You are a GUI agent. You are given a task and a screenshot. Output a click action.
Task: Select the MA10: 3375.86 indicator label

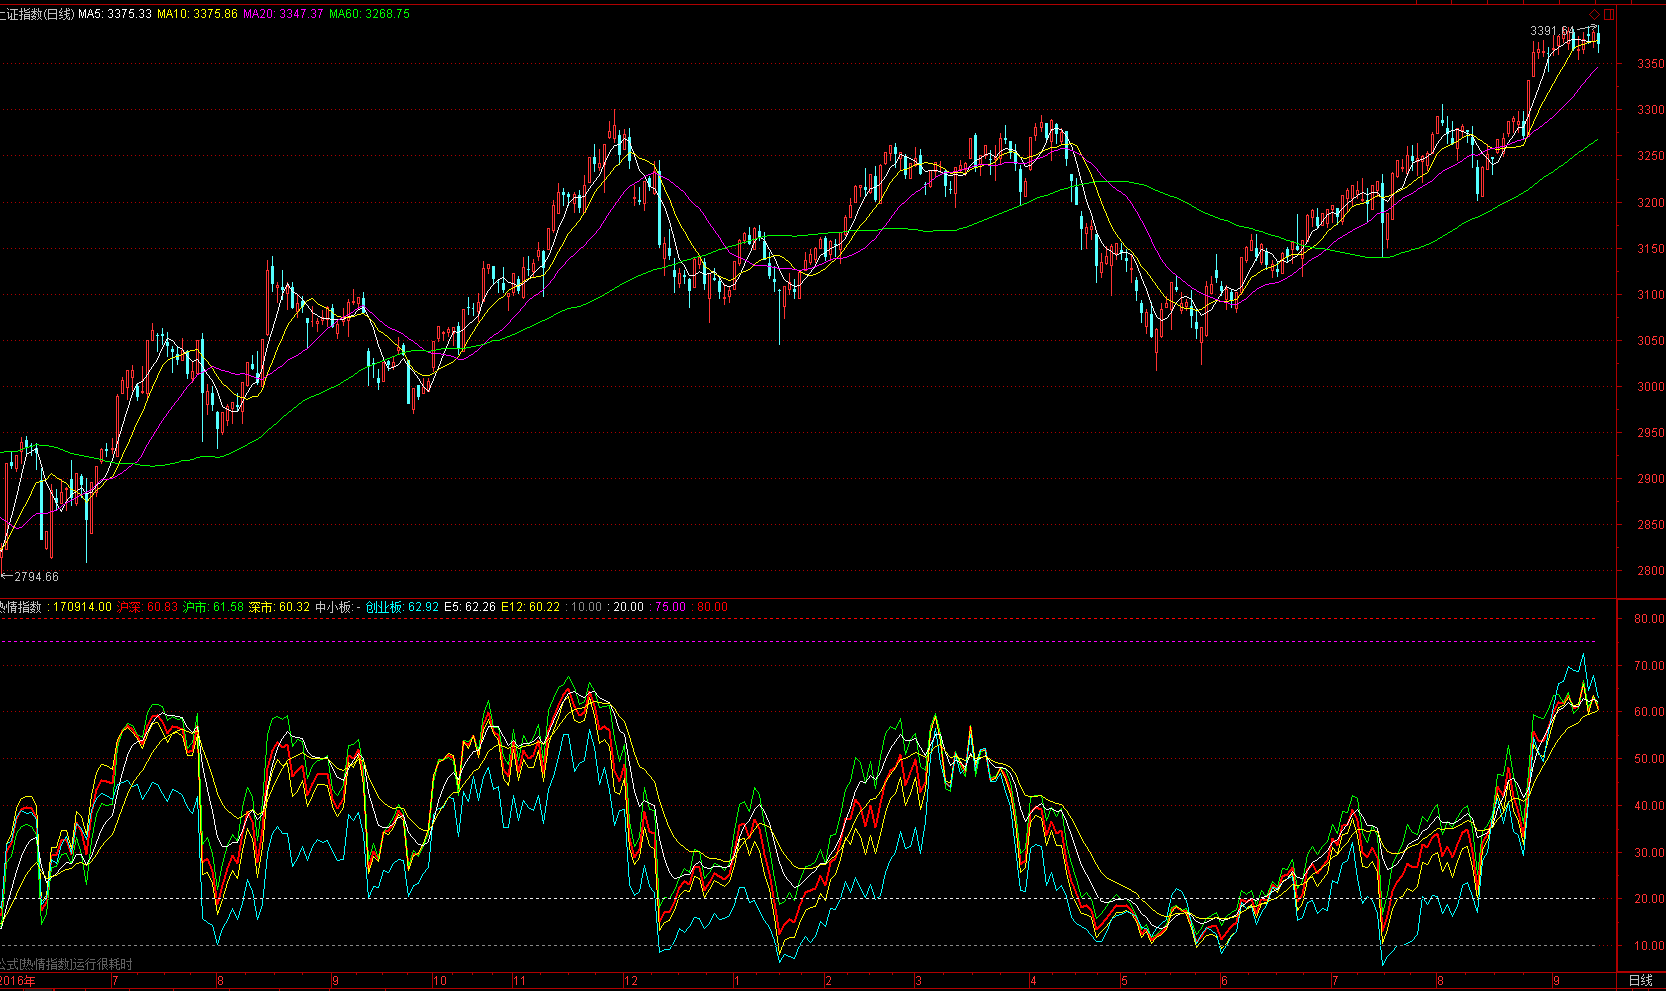197,14
